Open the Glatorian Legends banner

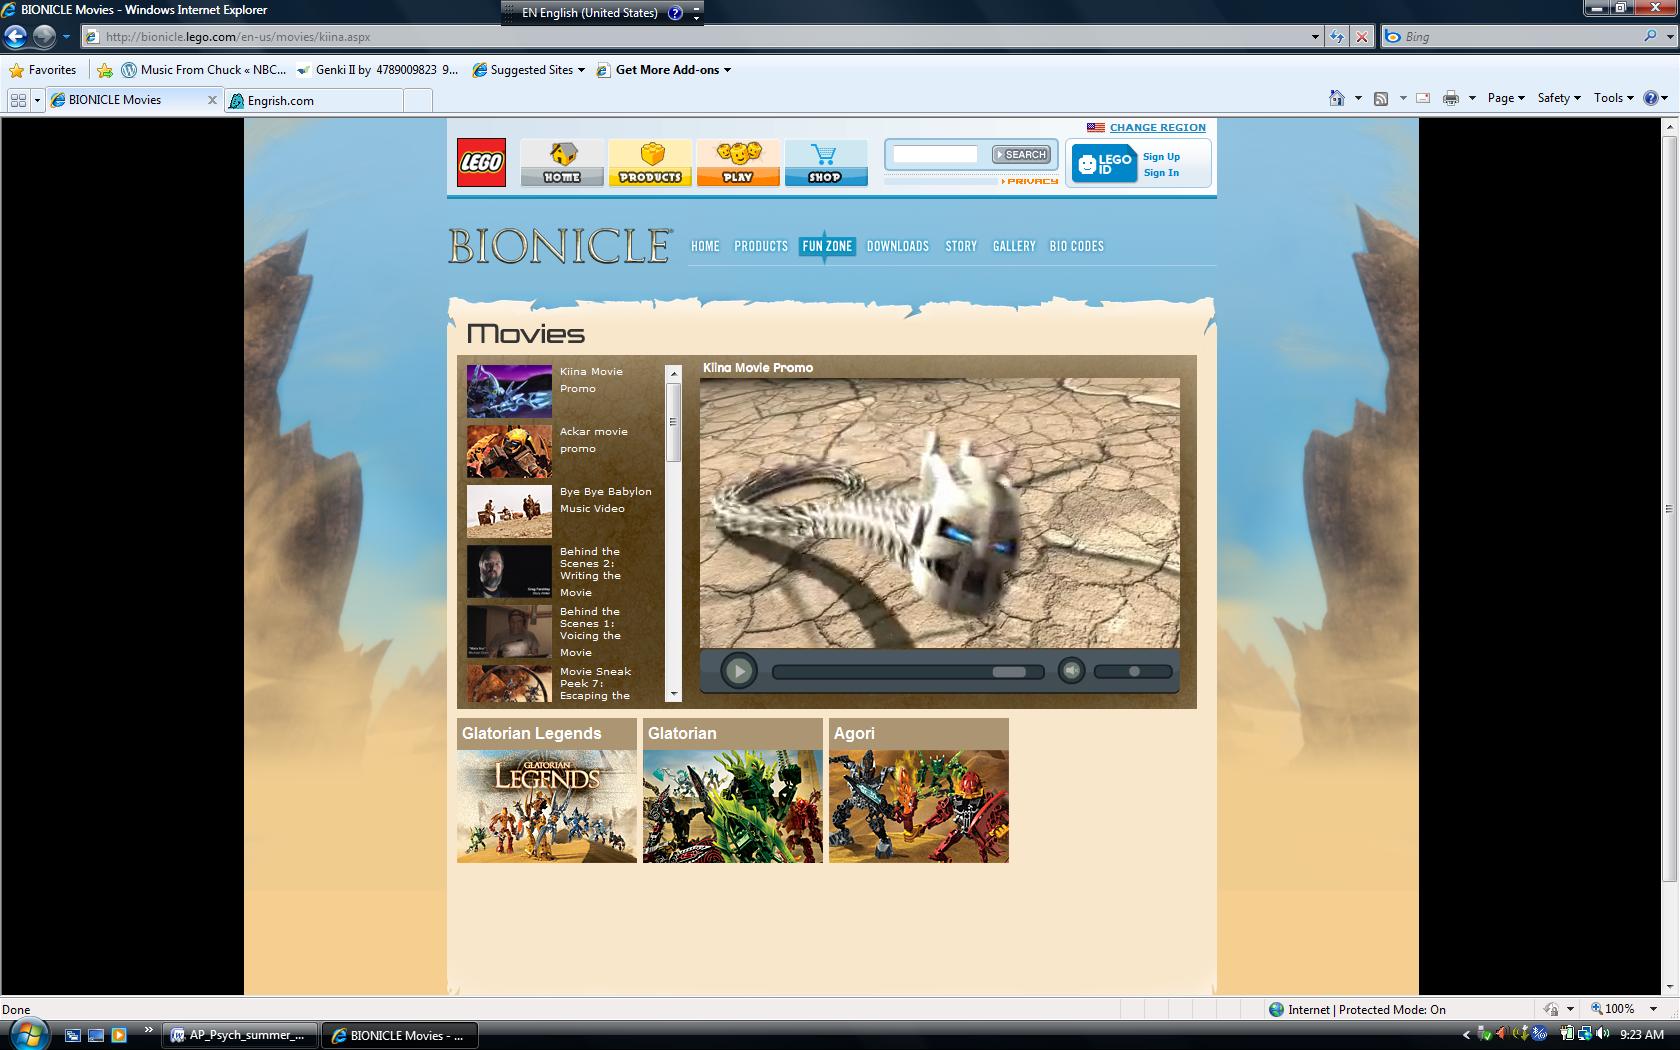547,790
